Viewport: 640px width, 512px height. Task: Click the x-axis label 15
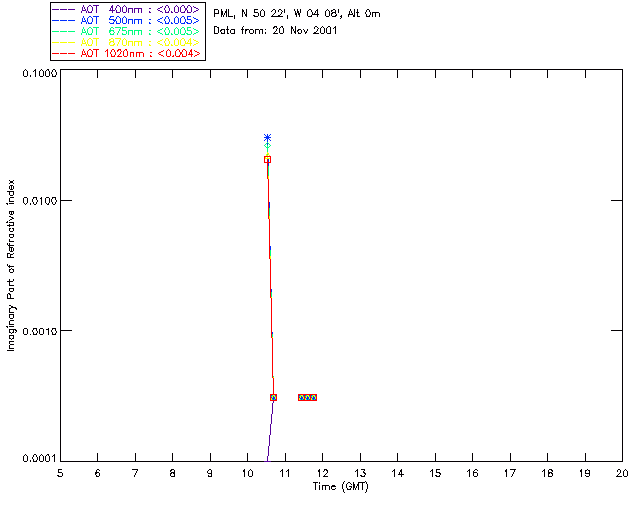point(435,474)
